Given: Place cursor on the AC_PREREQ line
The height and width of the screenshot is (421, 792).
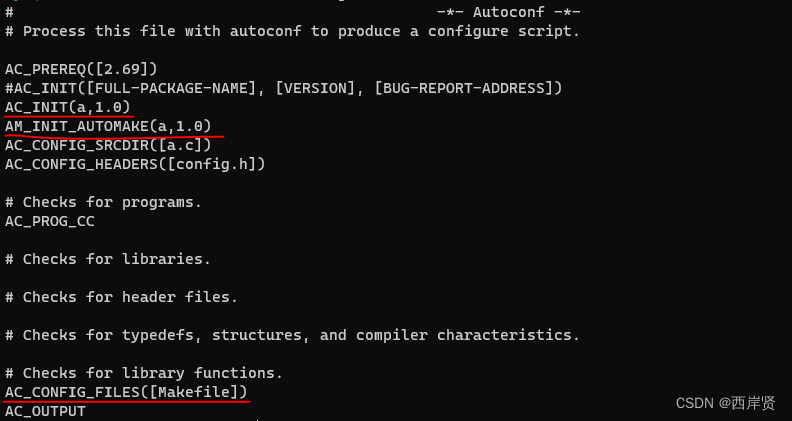Looking at the screenshot, I should (81, 69).
